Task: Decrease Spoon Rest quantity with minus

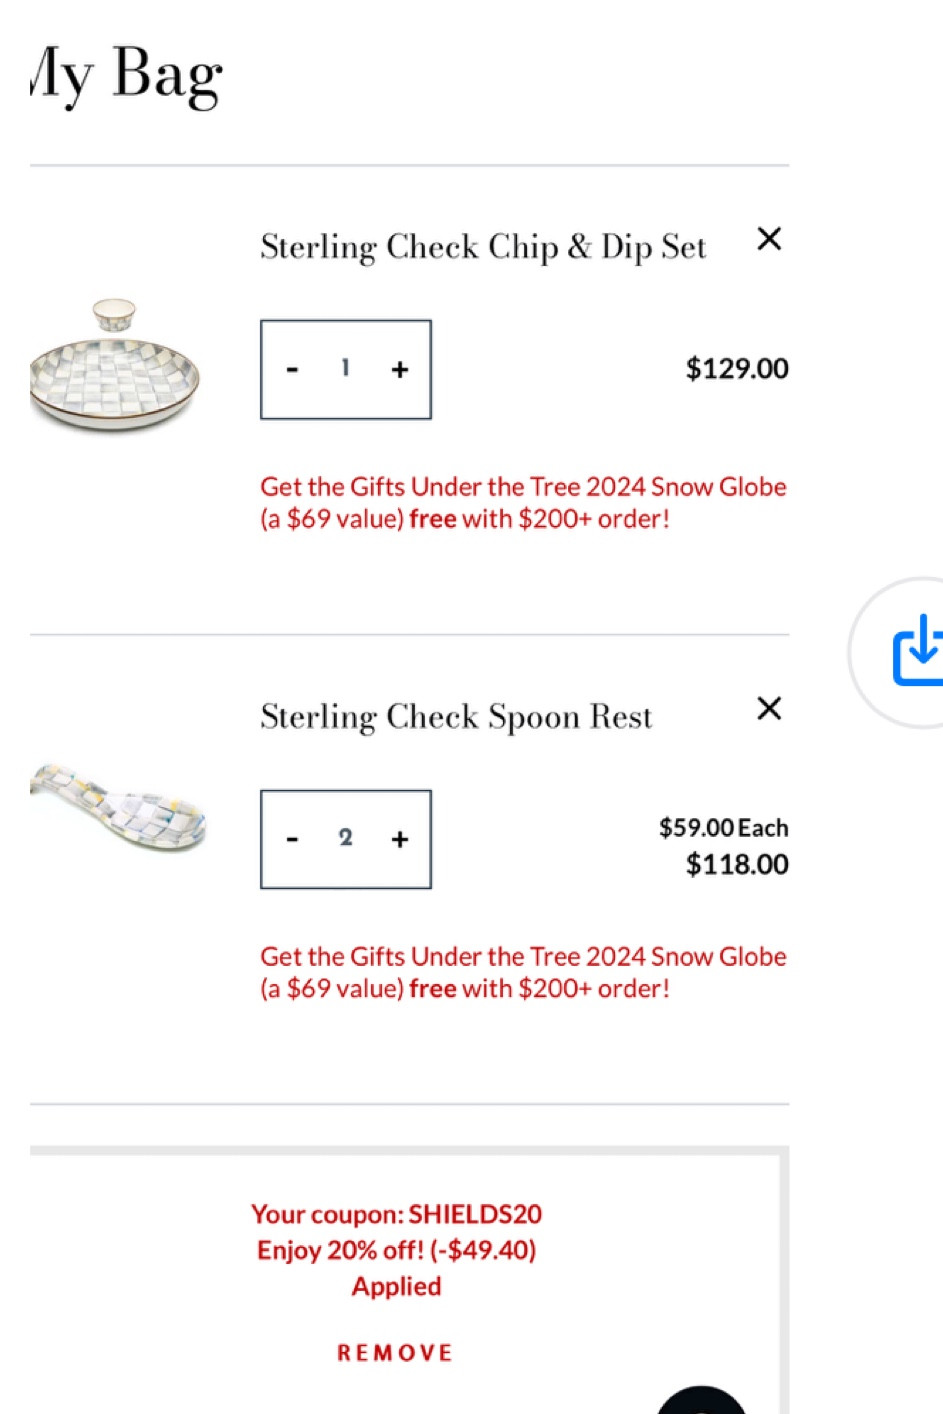Action: coord(292,839)
